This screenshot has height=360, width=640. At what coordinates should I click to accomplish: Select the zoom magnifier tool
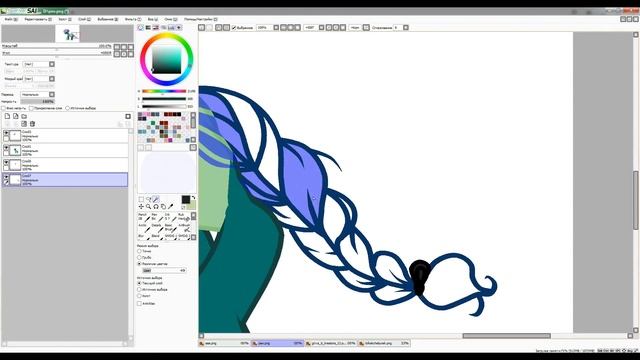pyautogui.click(x=149, y=207)
